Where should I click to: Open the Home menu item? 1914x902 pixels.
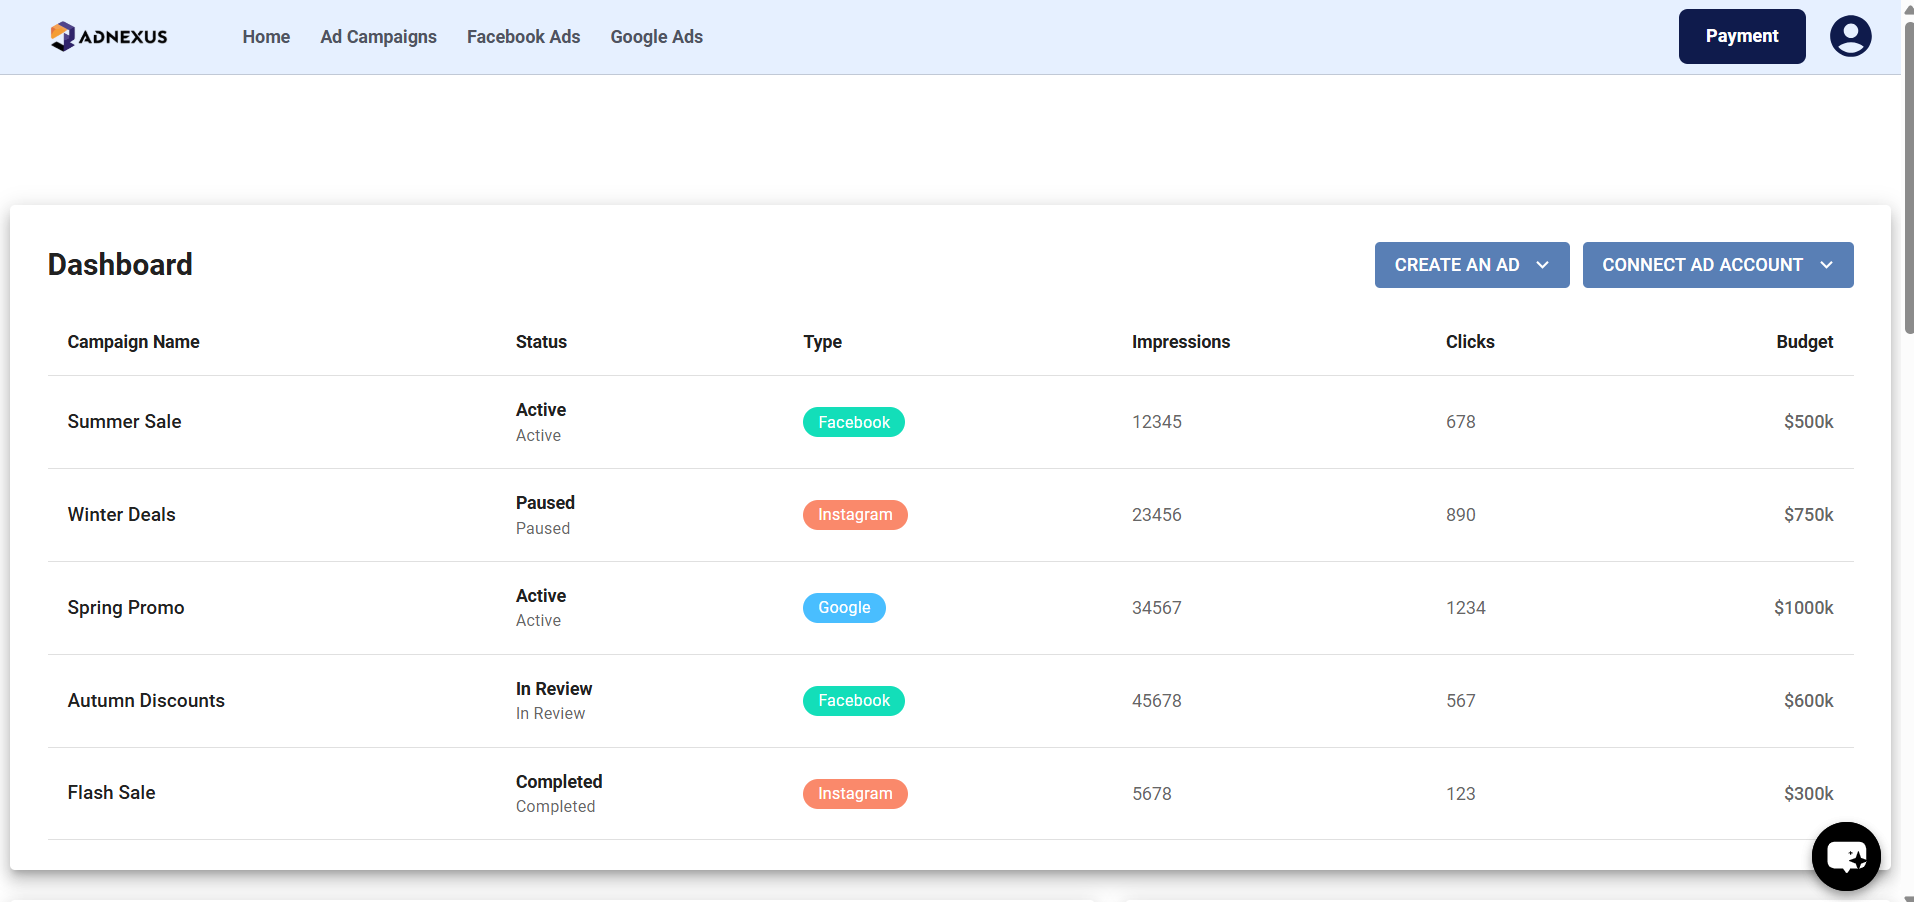click(266, 36)
